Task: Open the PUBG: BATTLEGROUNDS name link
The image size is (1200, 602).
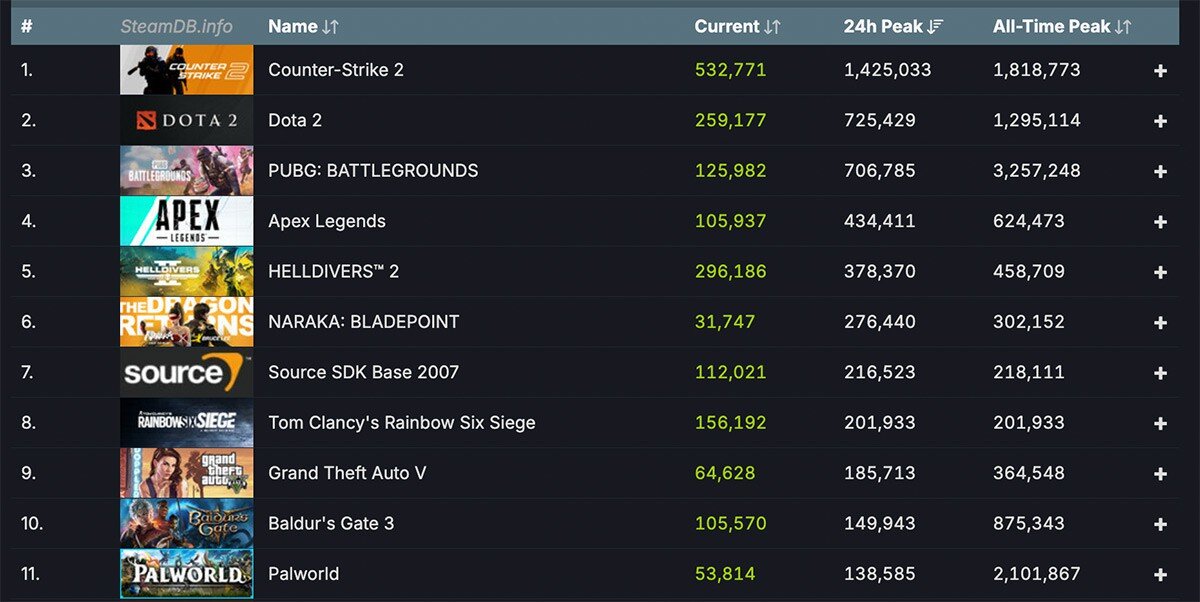Action: point(373,171)
